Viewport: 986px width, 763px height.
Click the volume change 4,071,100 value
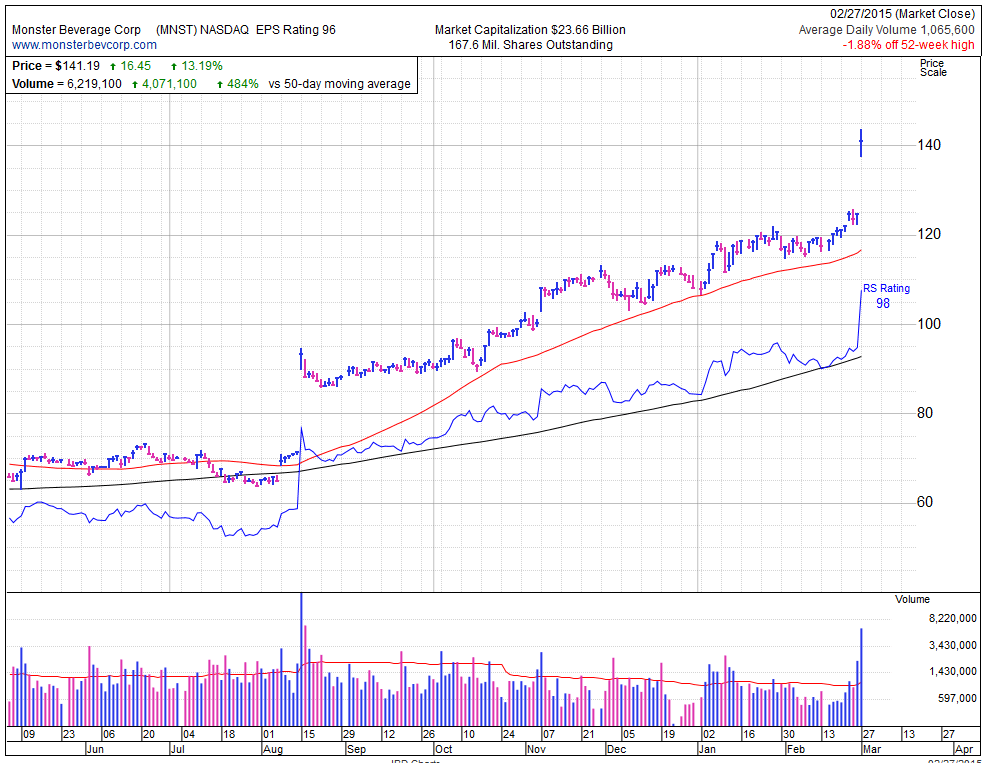coord(169,84)
